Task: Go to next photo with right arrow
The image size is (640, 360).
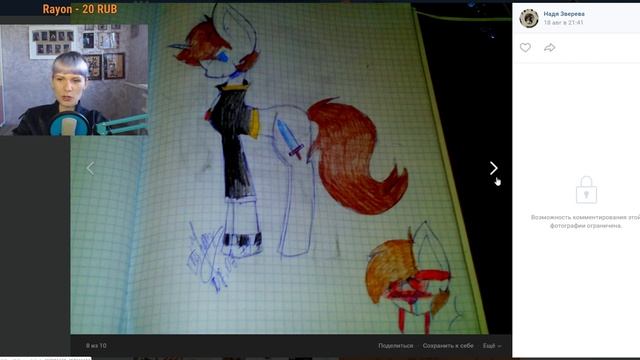Action: click(x=493, y=168)
